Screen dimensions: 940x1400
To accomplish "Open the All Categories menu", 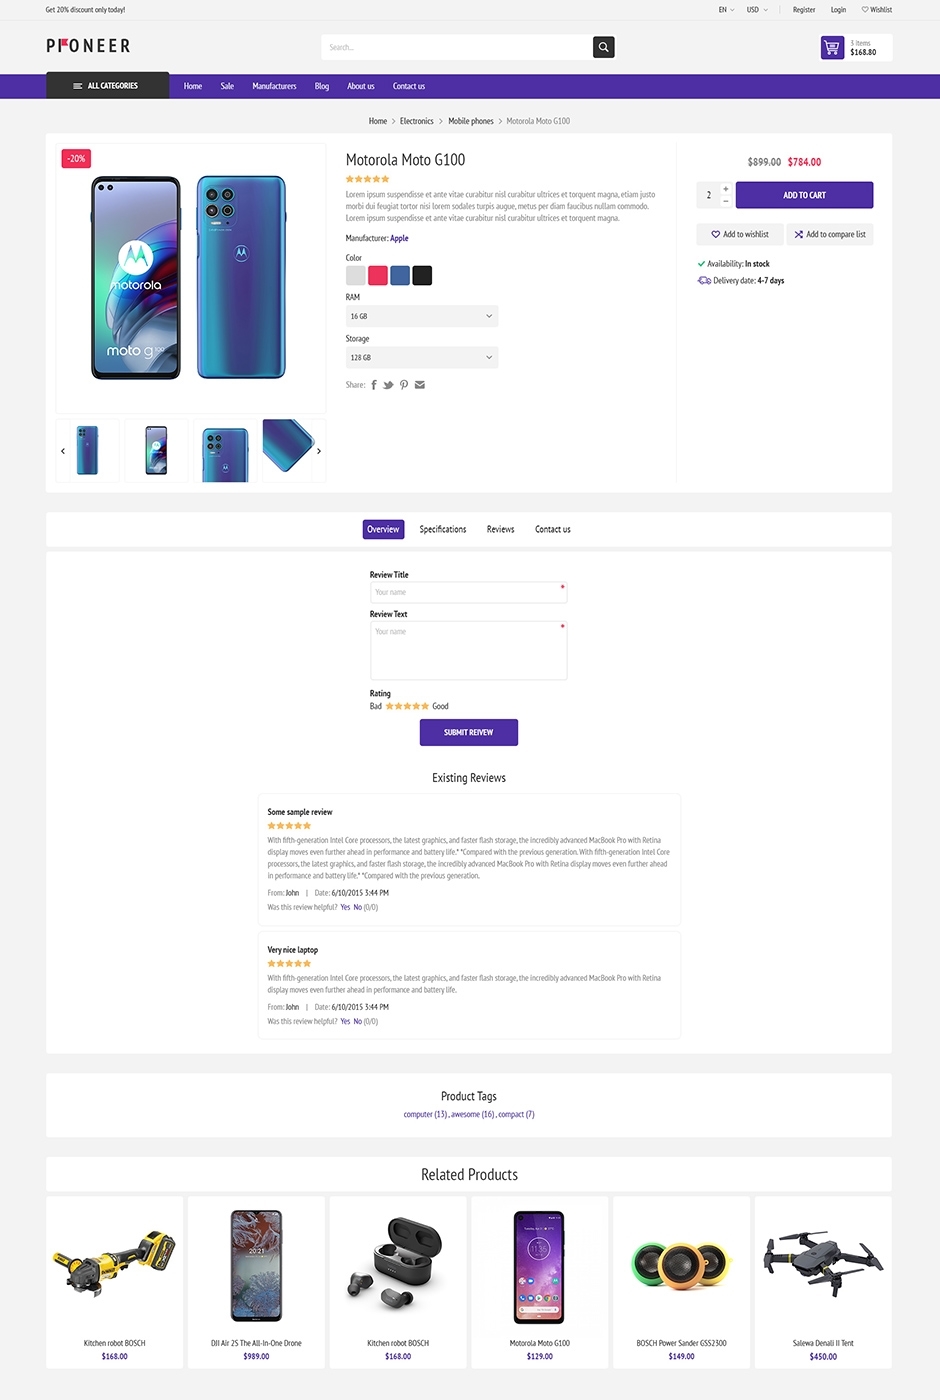I will (107, 86).
